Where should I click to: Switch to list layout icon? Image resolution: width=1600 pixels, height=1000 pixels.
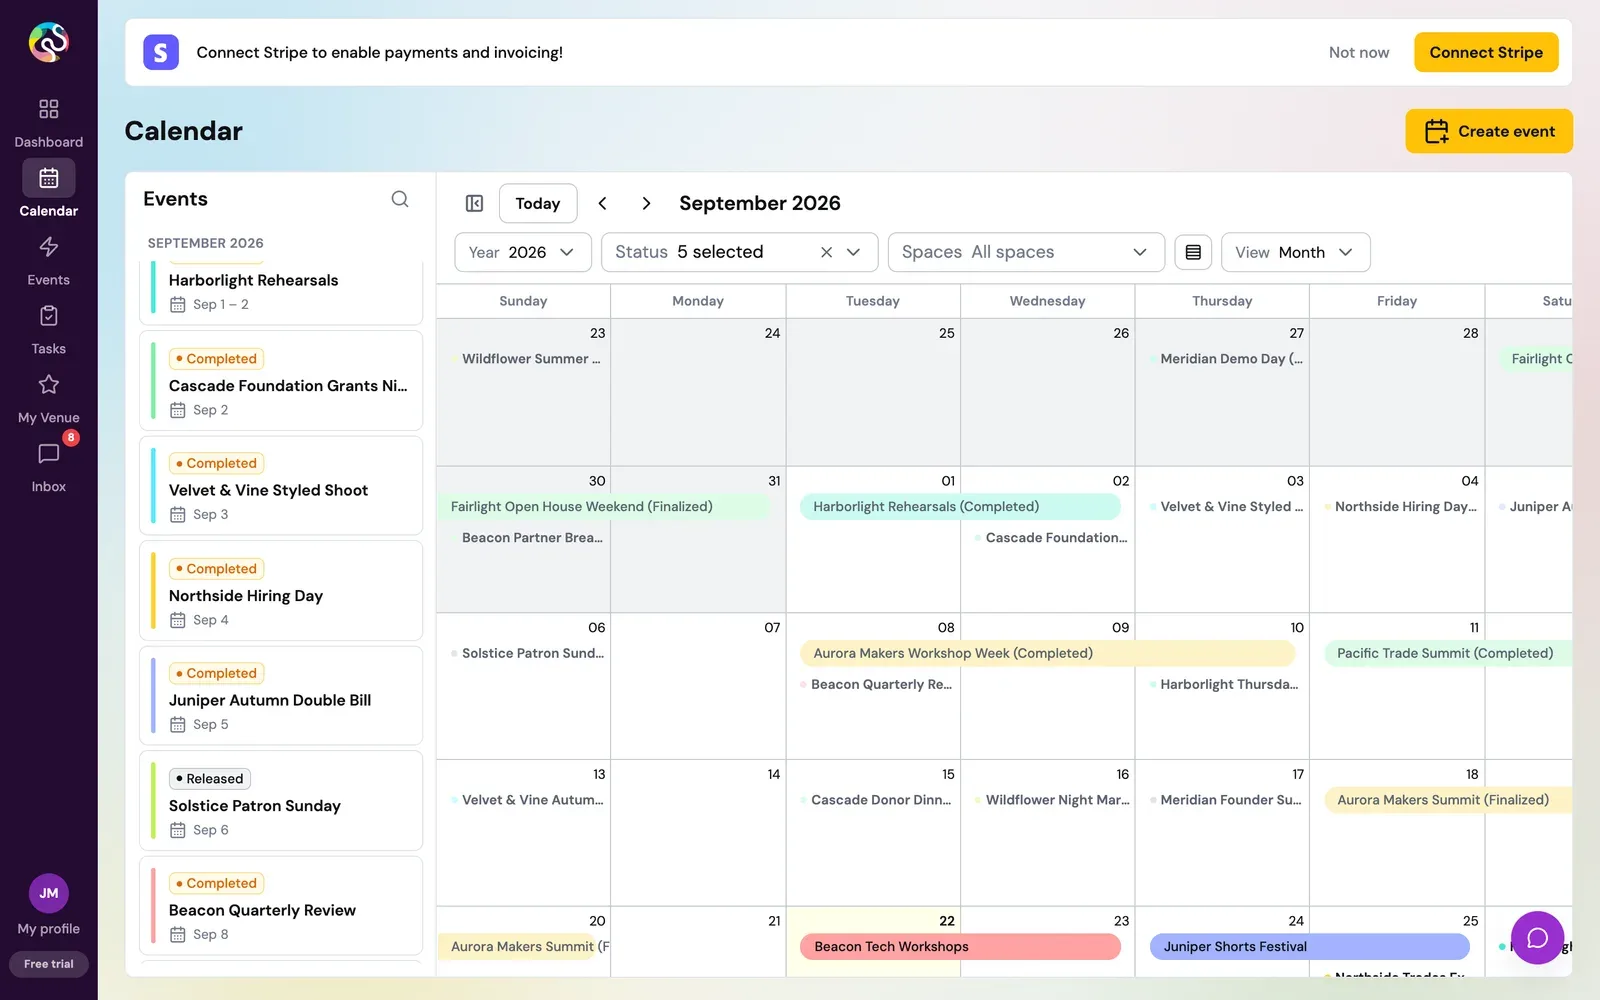pos(1193,252)
